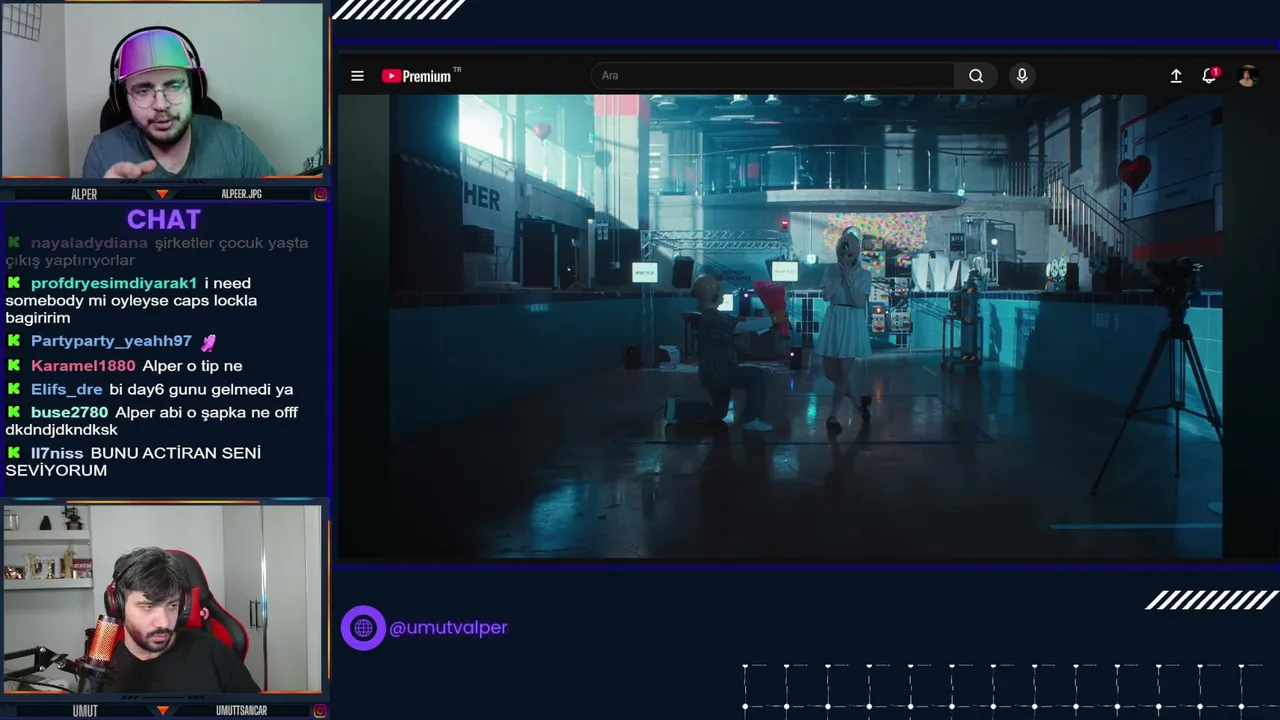Click message 'bi day6 gunu gelmedi ya'

(x=201, y=389)
